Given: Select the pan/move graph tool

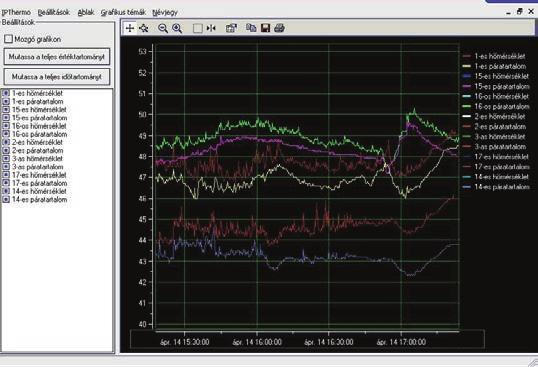Looking at the screenshot, I should [x=144, y=28].
